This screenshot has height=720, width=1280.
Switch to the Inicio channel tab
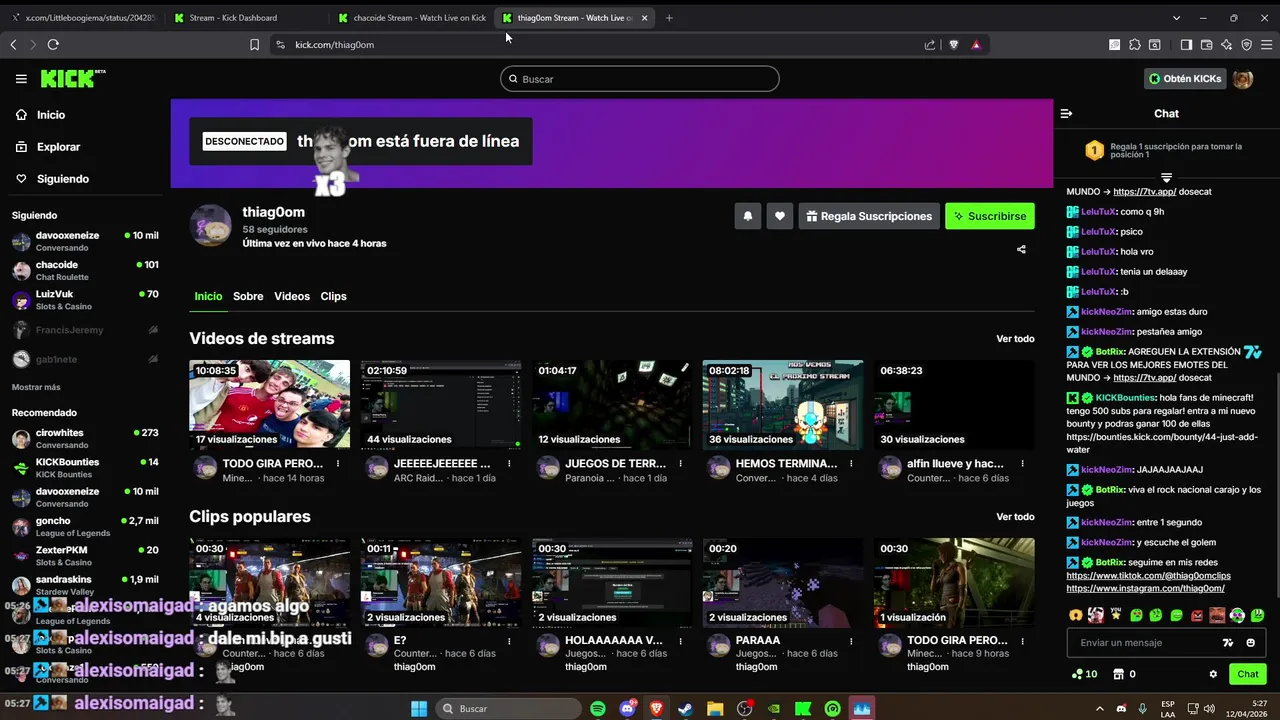point(208,296)
